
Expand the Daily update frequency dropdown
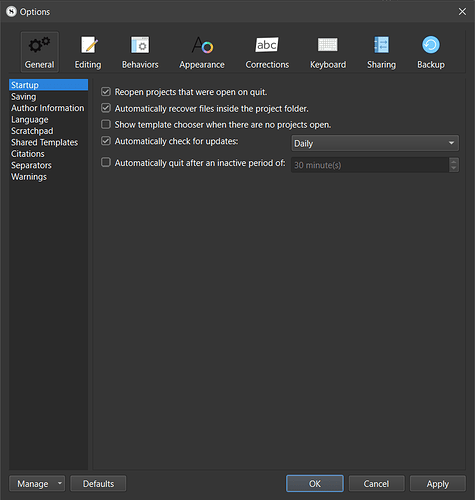click(375, 143)
